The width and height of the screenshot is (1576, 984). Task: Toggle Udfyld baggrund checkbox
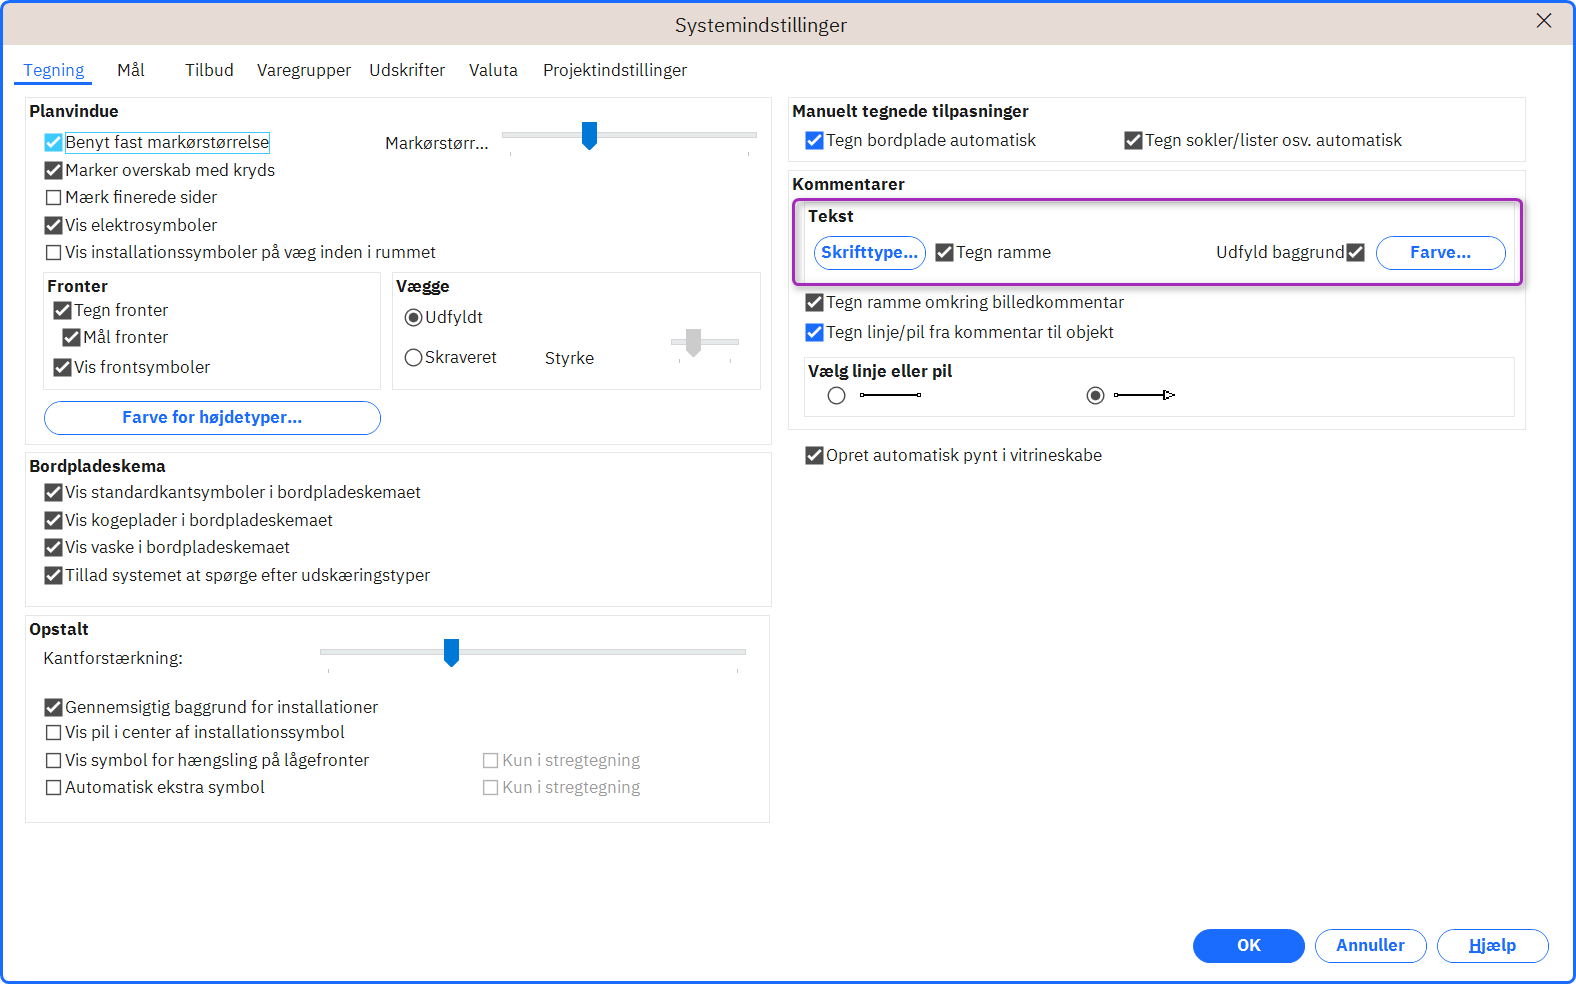pos(1355,252)
